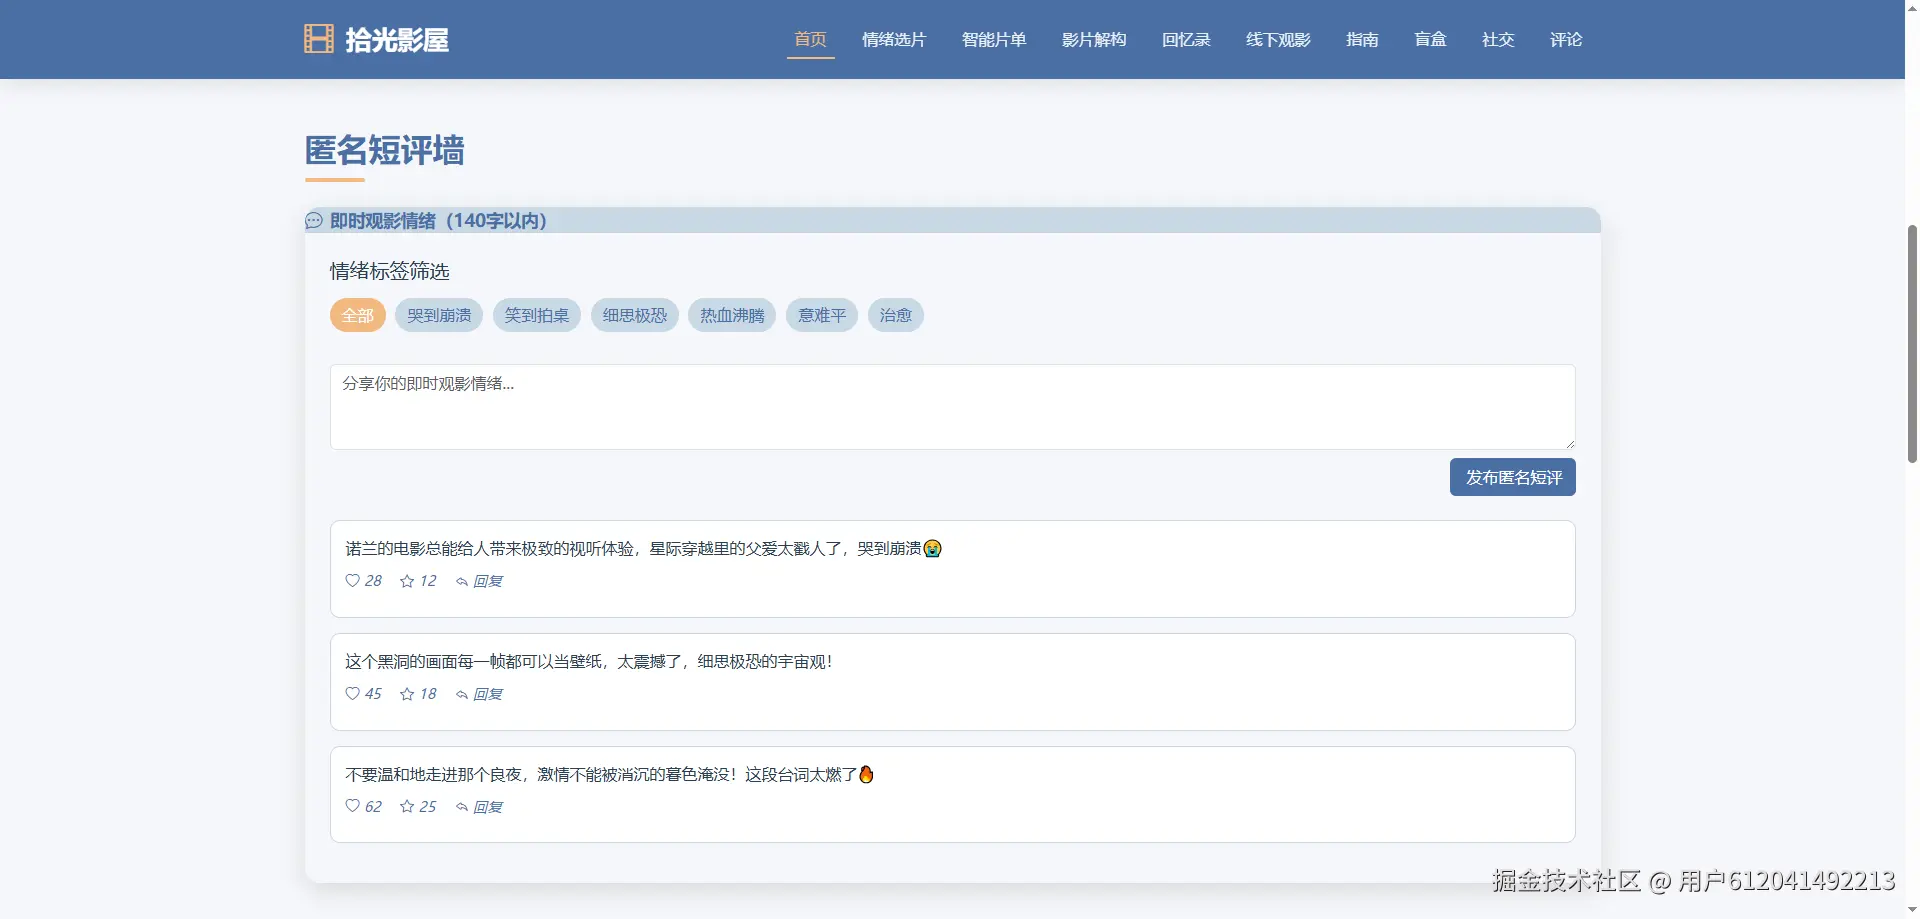Image resolution: width=1920 pixels, height=919 pixels.
Task: Click the page vertical scrollbar thumb
Action: 1912,343
